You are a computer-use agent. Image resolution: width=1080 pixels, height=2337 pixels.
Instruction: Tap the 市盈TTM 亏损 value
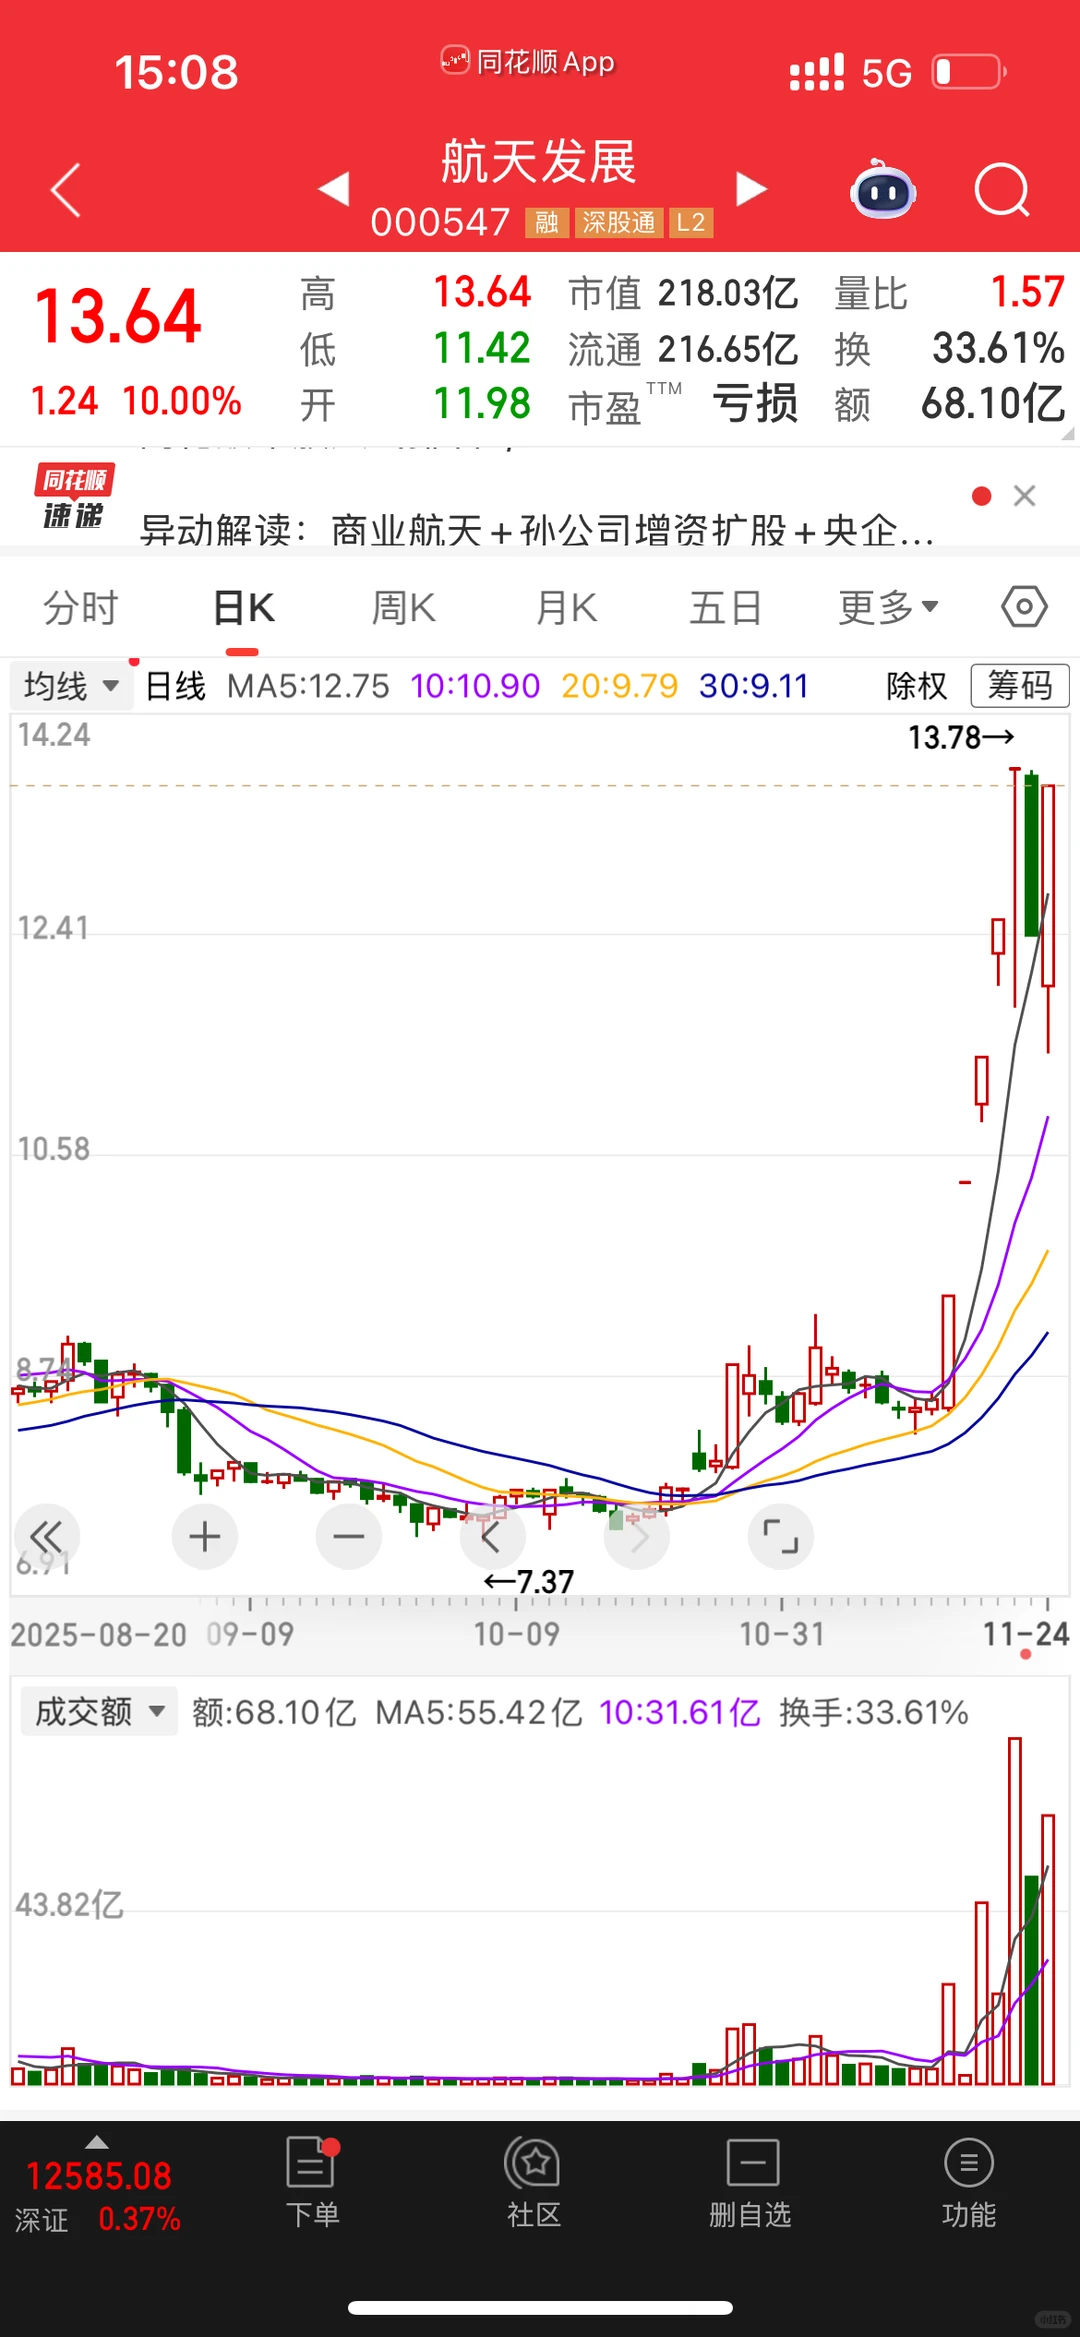tap(755, 404)
